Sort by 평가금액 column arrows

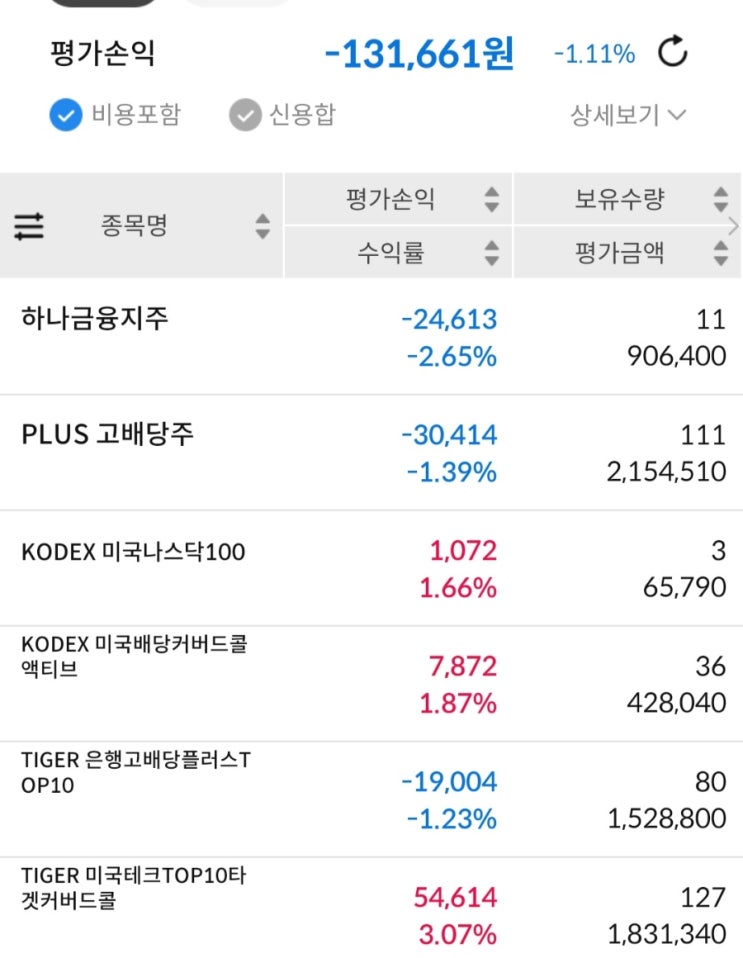tap(720, 253)
